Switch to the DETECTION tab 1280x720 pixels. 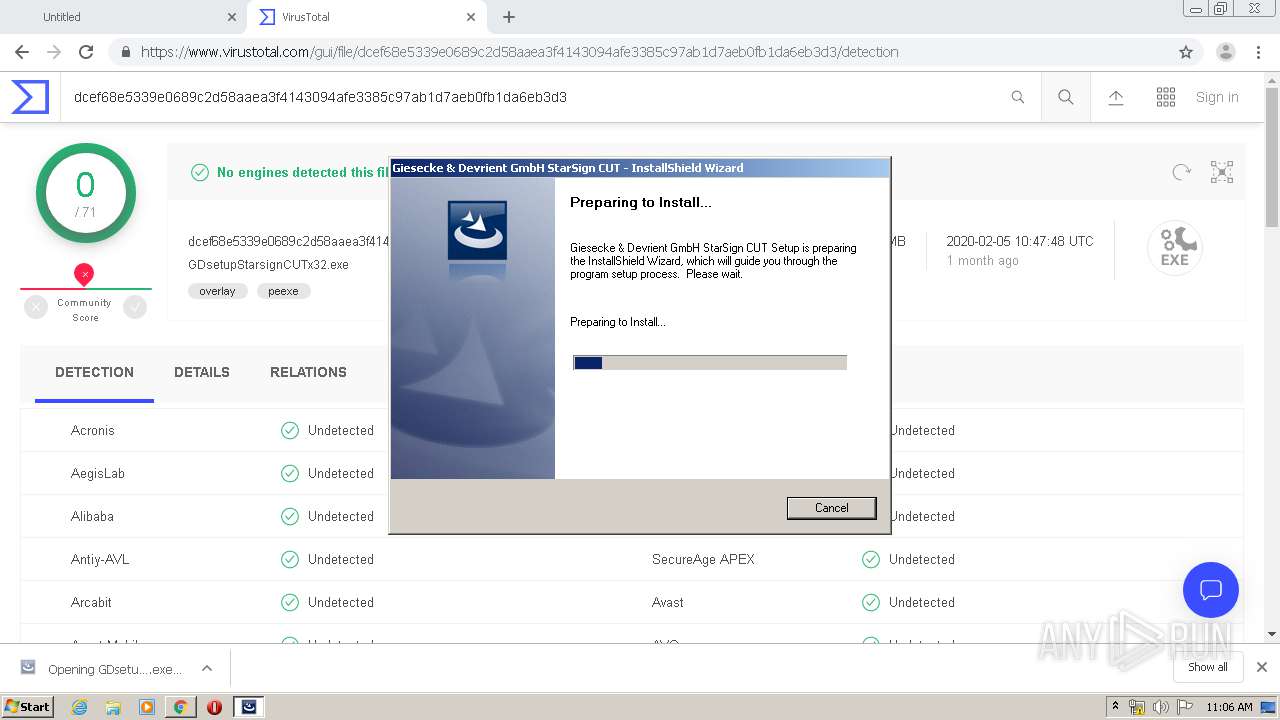click(x=94, y=372)
